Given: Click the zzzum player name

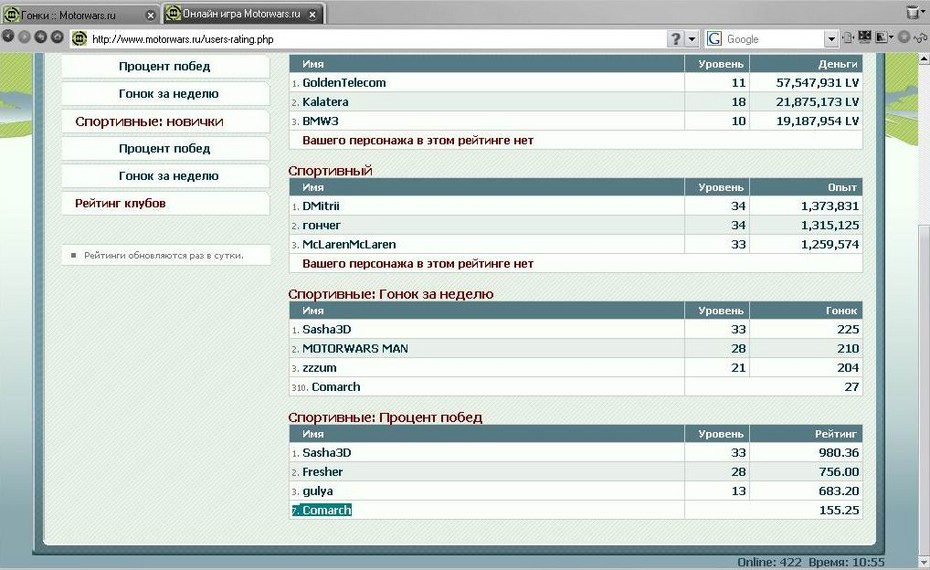Looking at the screenshot, I should [319, 368].
